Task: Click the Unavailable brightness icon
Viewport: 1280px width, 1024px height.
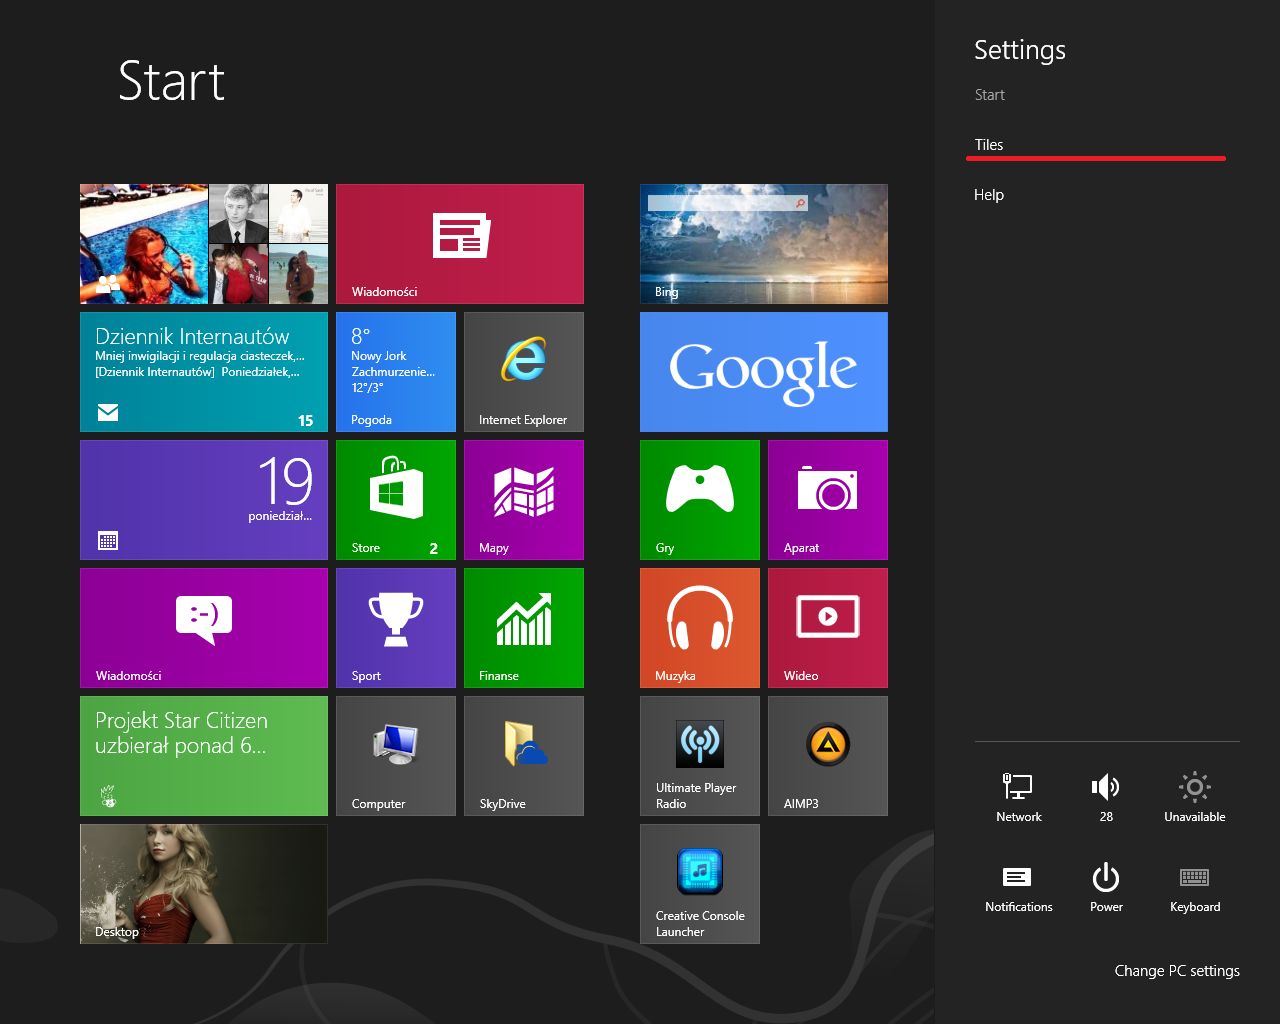Action: point(1194,797)
